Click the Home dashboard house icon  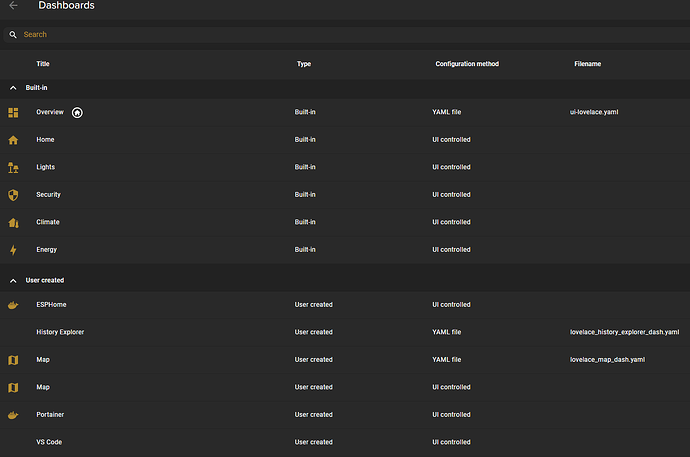click(x=13, y=140)
